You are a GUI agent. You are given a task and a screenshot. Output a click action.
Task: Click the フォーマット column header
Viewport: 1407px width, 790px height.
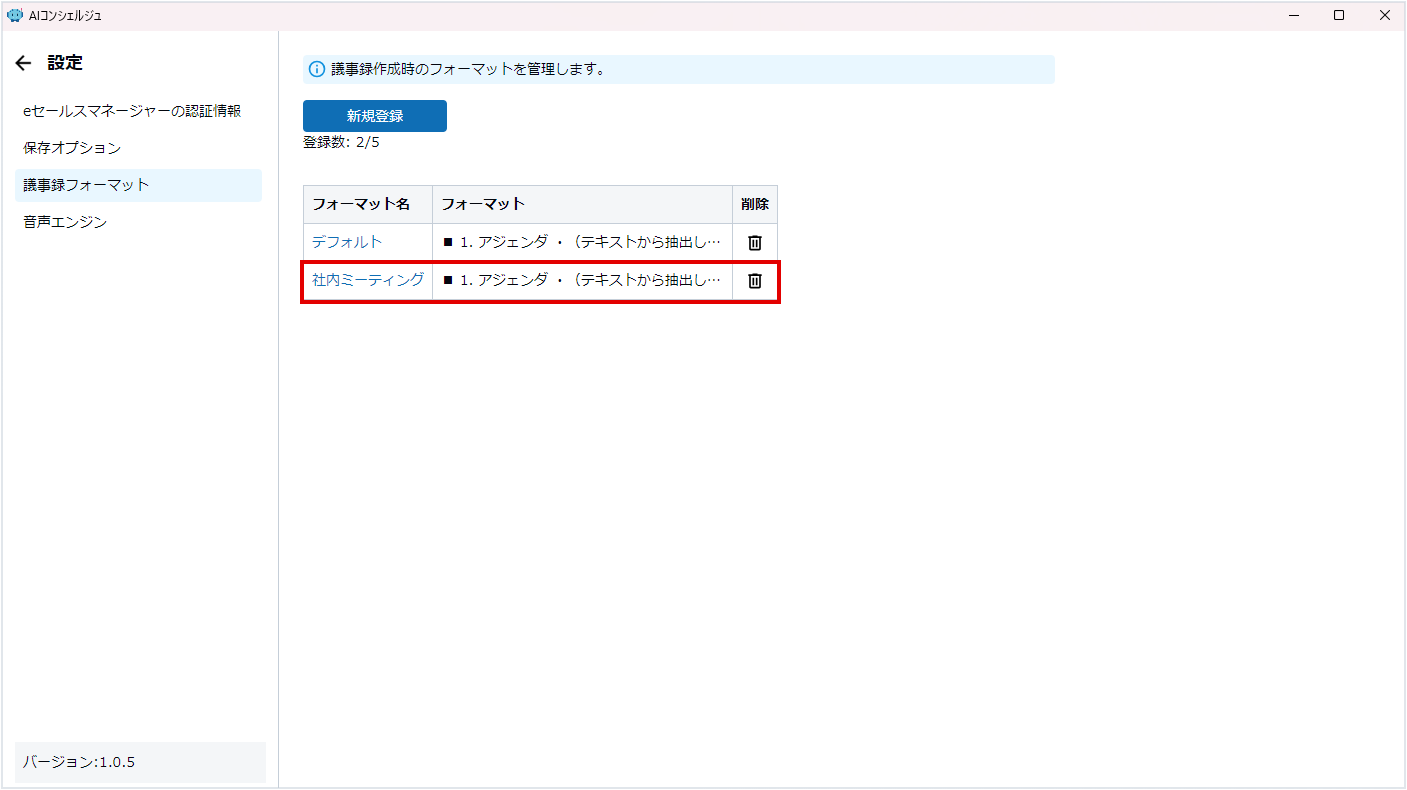[x=483, y=204]
